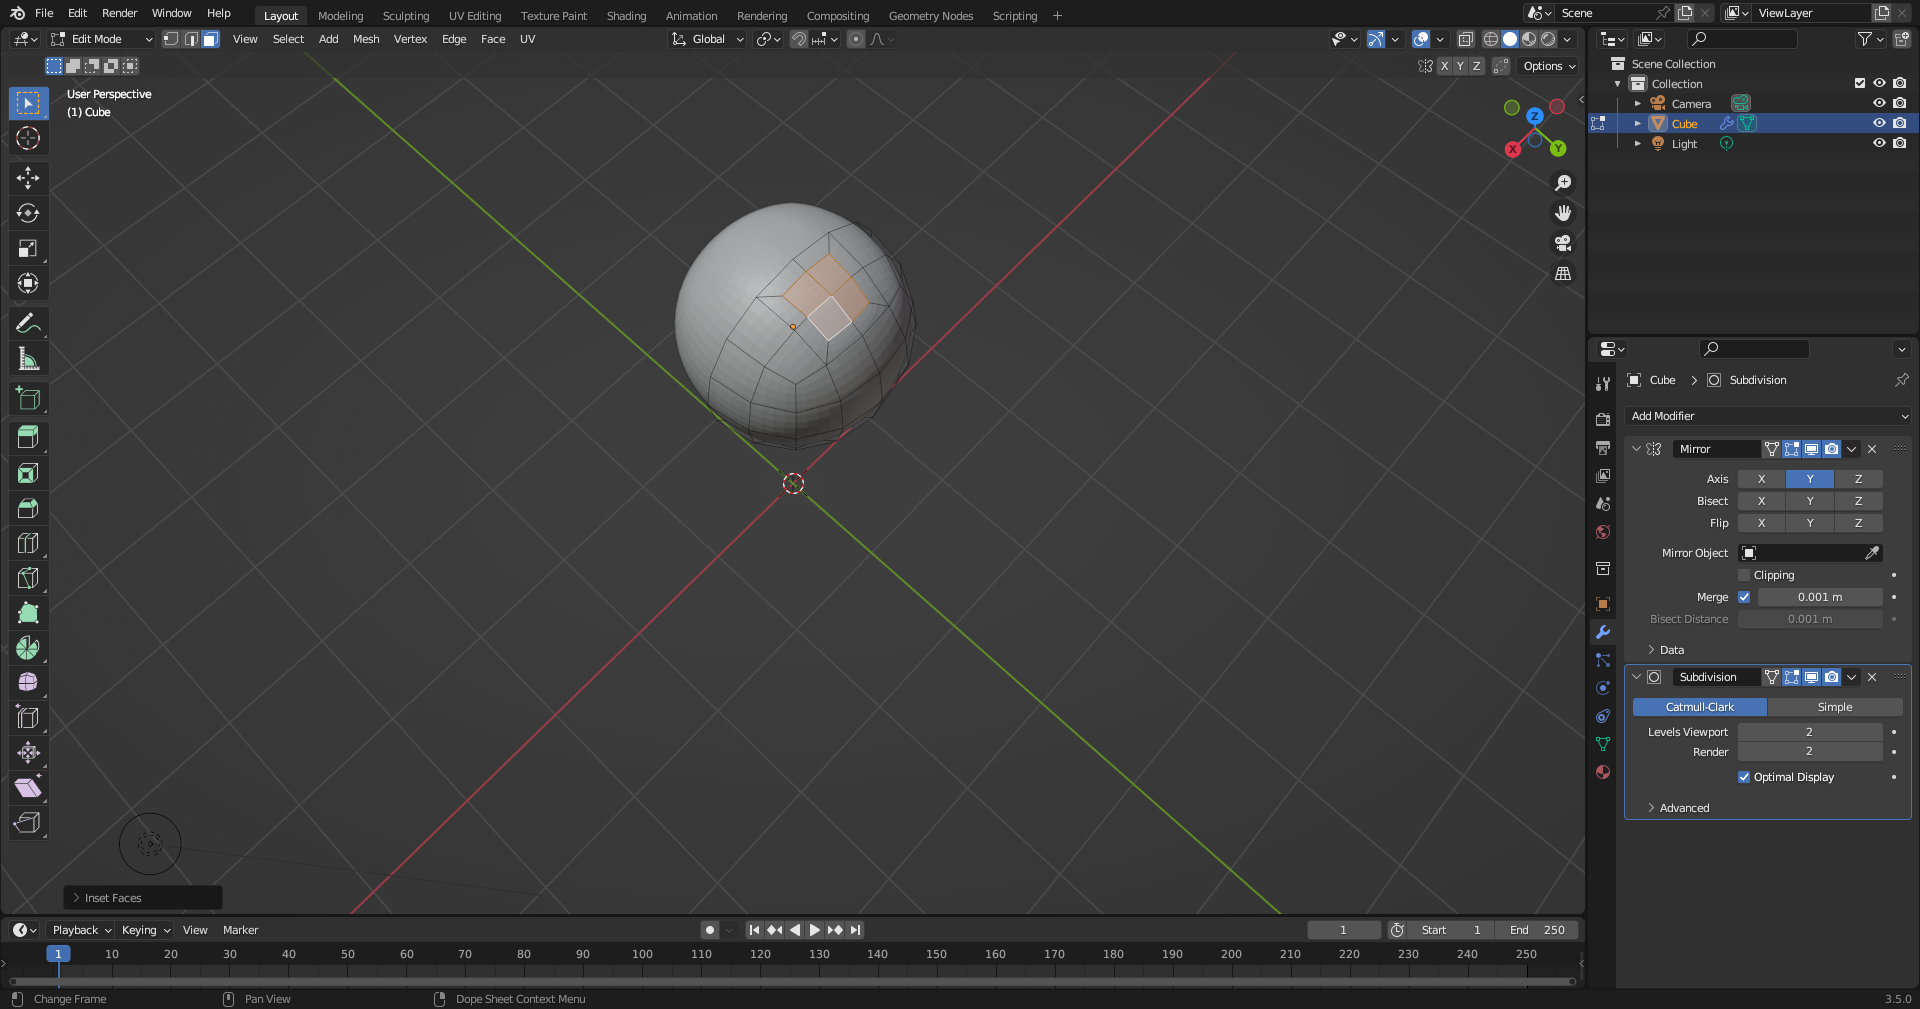Open the Global transform orientation dropdown

point(708,39)
